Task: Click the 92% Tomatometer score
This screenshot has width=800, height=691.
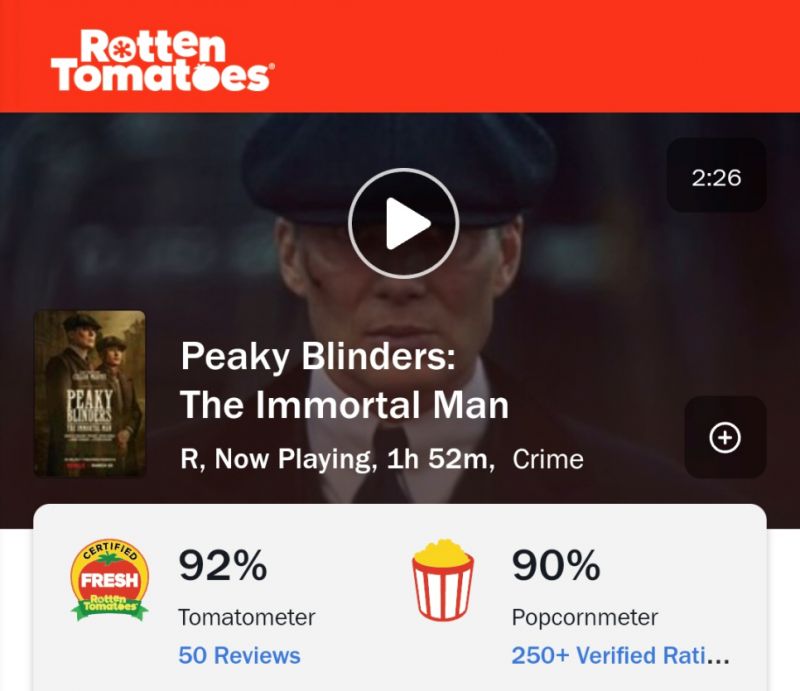Action: (222, 565)
